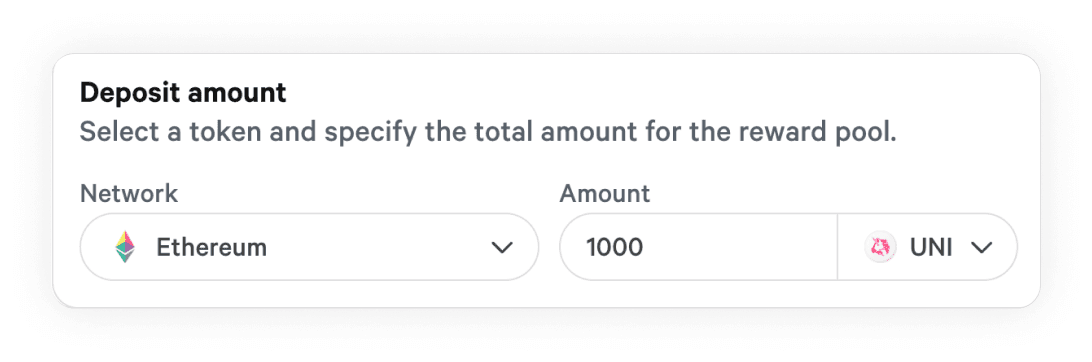This screenshot has height=362, width=1092.
Task: Change the network from Ethereum
Action: (x=309, y=247)
